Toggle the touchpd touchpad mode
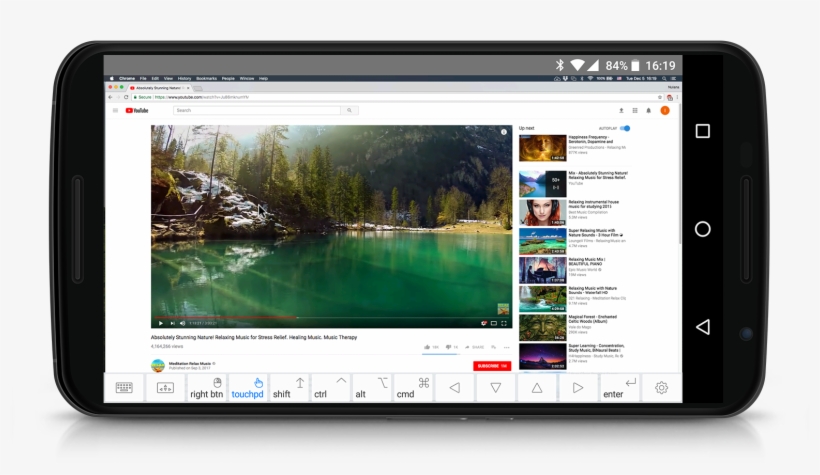 [x=247, y=388]
